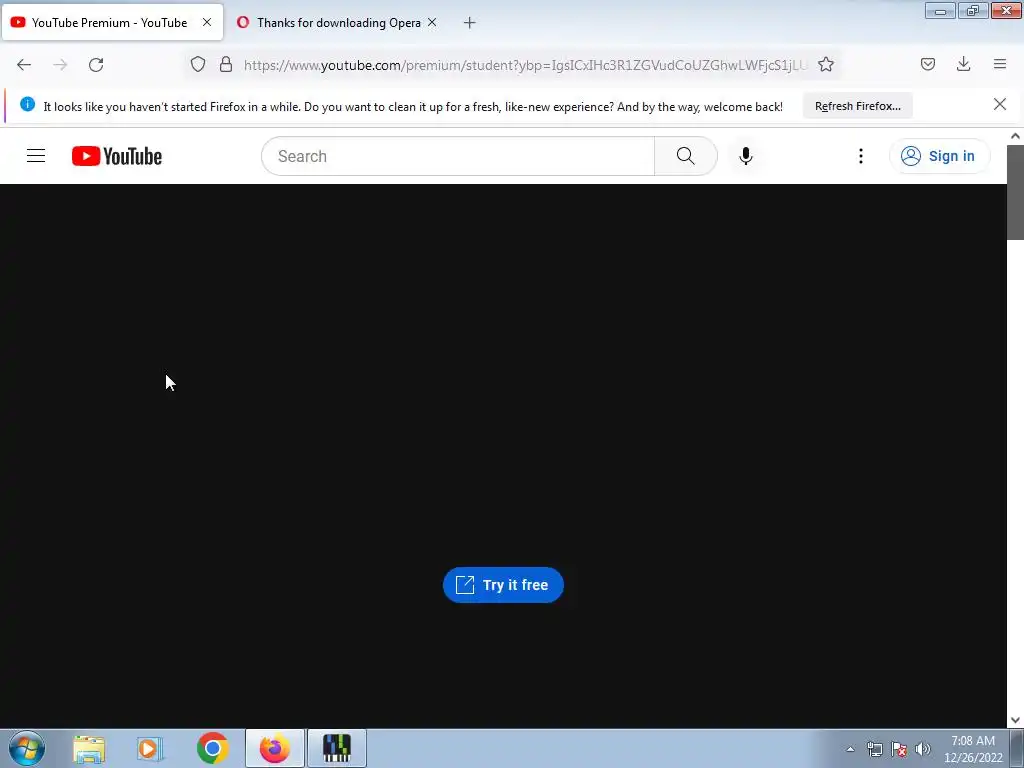Open the tracking protection shield icon
The height and width of the screenshot is (768, 1024).
coord(198,64)
